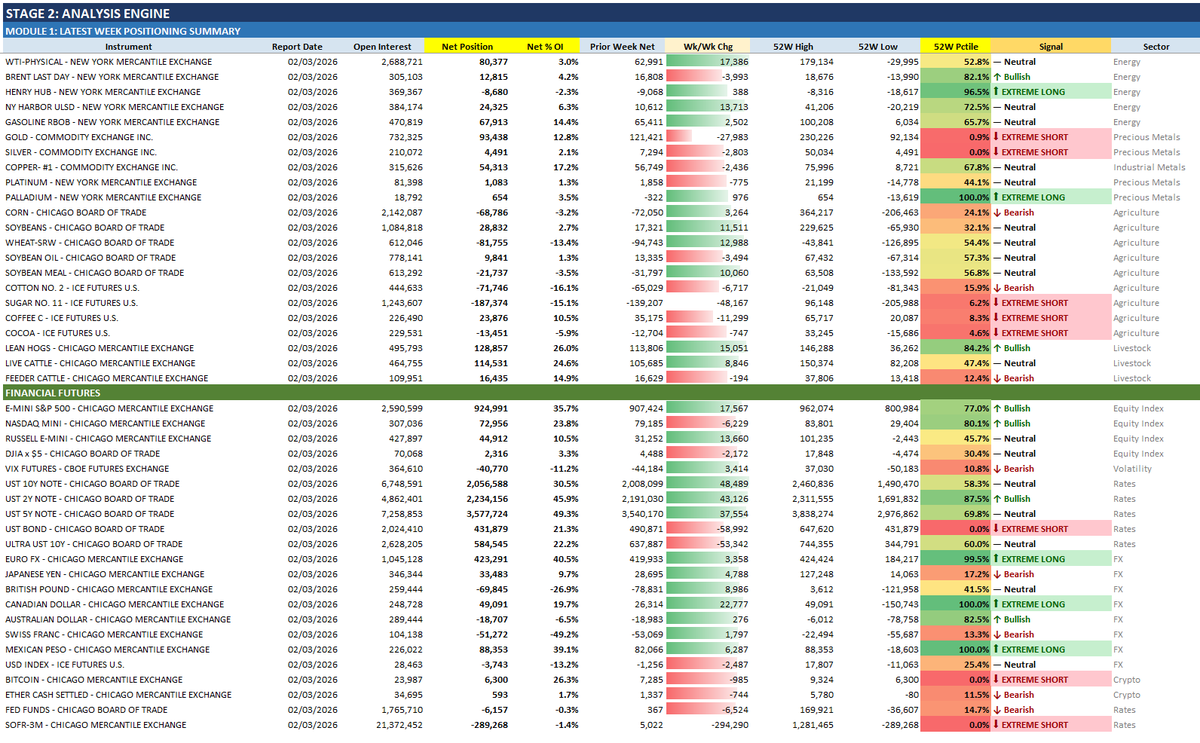The height and width of the screenshot is (743, 1200).
Task: Click LEAN HOGS Bullish signal cell
Action: click(x=1051, y=348)
